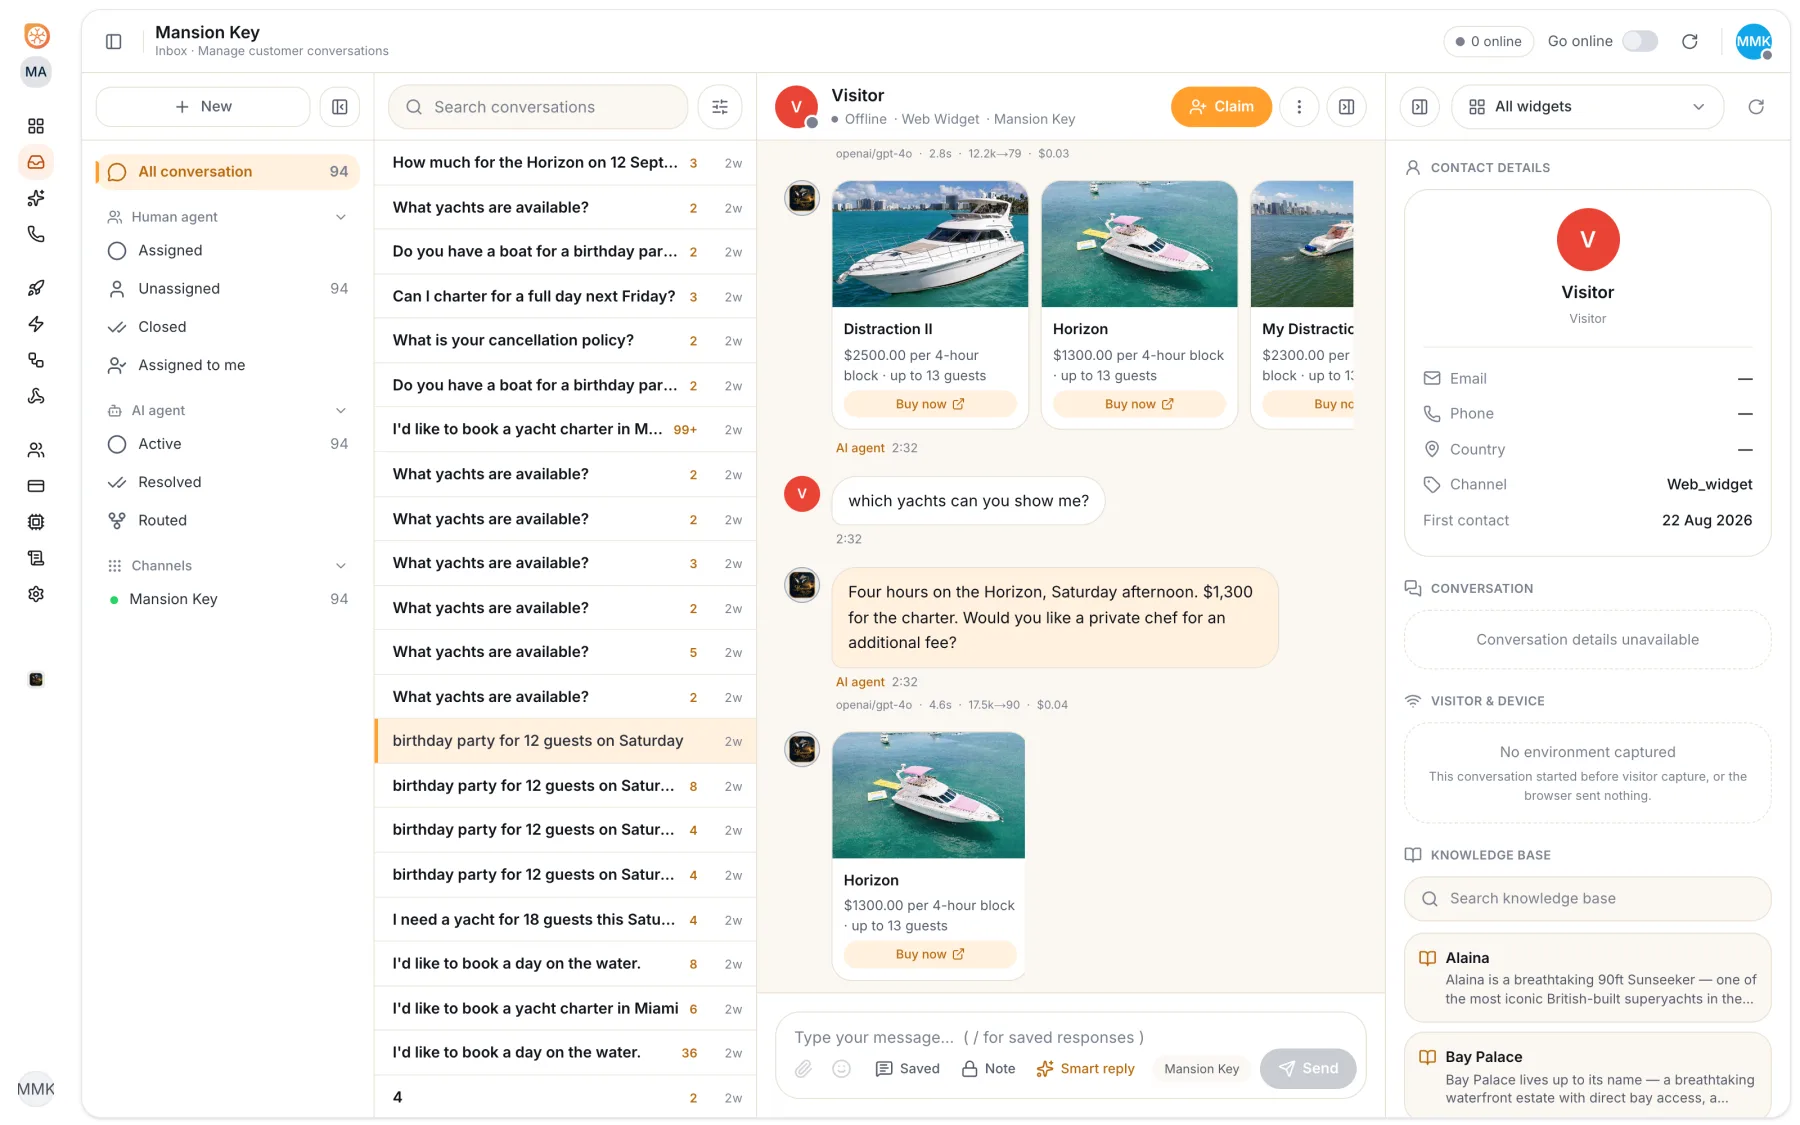Open Saved responses button
Screen dimensions: 1800x1125
[x=908, y=1069]
